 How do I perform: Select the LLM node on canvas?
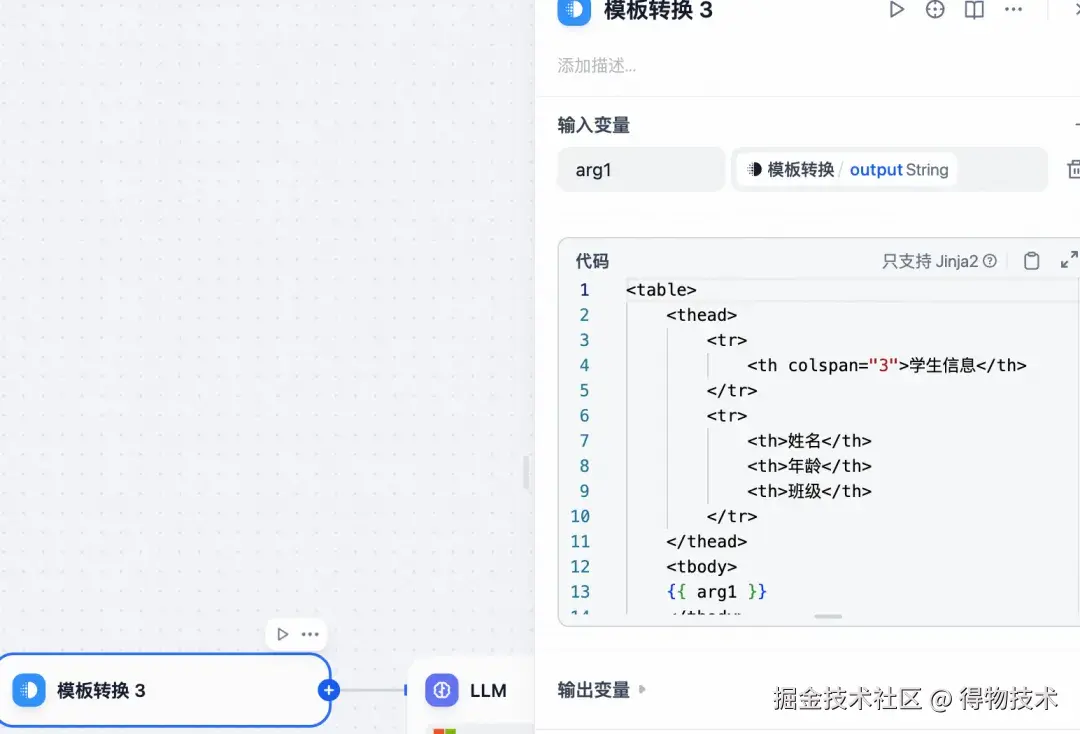(x=470, y=689)
